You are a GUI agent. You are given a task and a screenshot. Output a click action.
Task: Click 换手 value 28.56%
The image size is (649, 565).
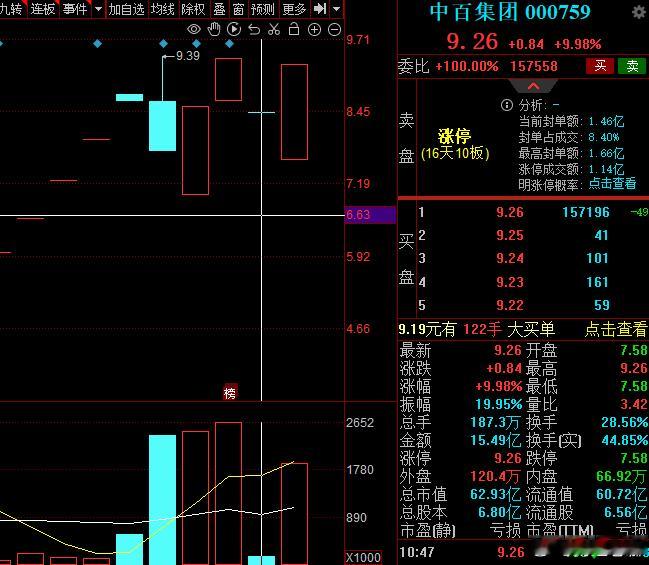tap(625, 422)
